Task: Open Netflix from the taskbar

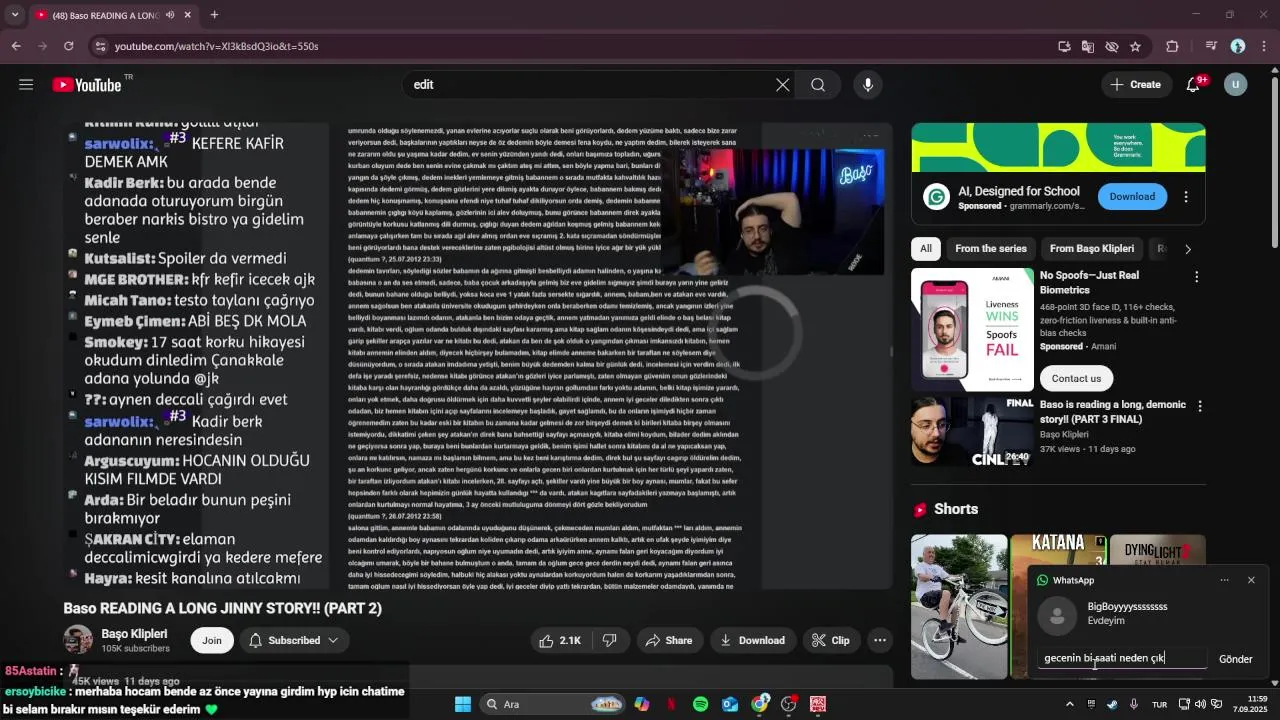Action: [x=671, y=704]
